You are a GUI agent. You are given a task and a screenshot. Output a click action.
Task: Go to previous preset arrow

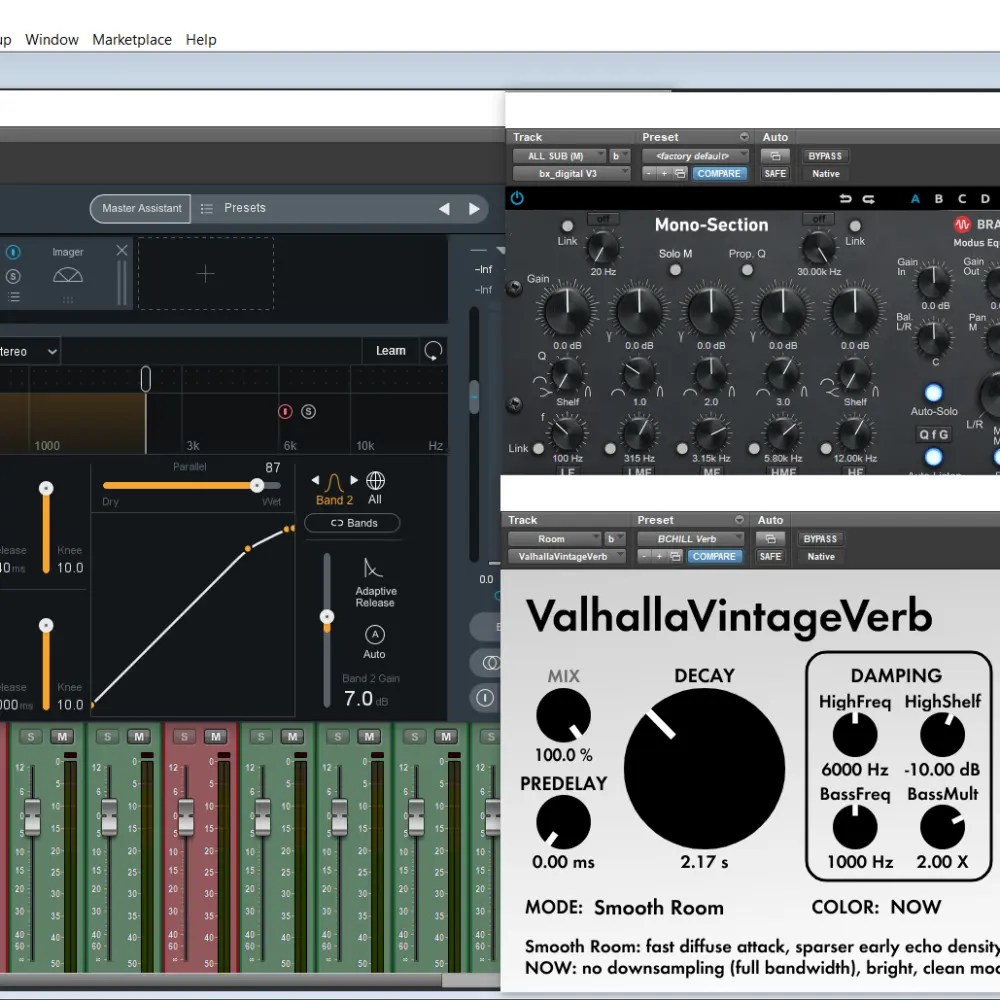pos(445,209)
